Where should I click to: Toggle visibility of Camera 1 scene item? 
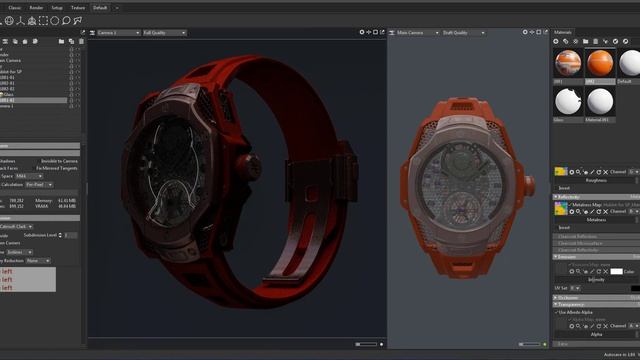(x=78, y=106)
